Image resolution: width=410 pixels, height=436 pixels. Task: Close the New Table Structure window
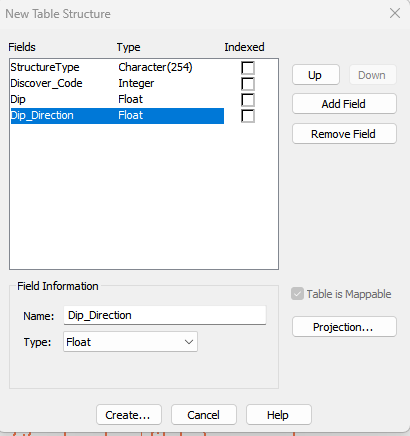coord(395,14)
